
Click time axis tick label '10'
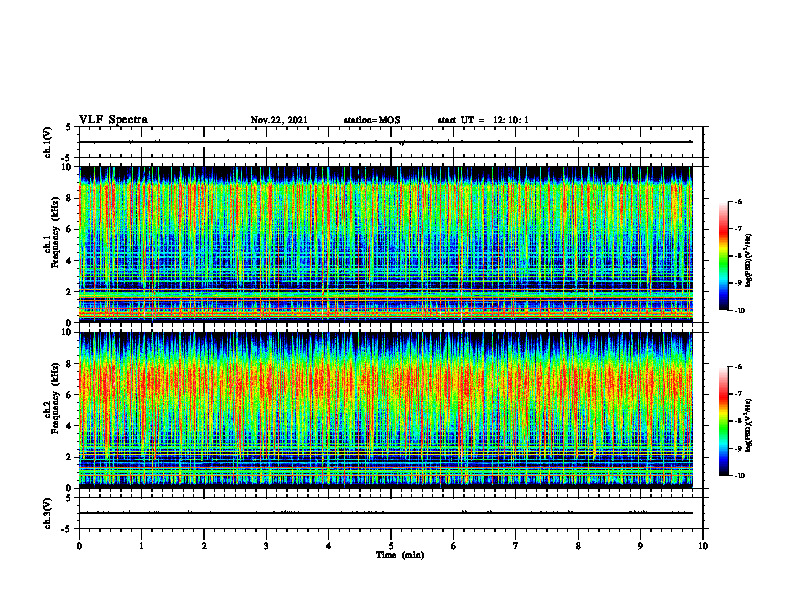coord(703,546)
